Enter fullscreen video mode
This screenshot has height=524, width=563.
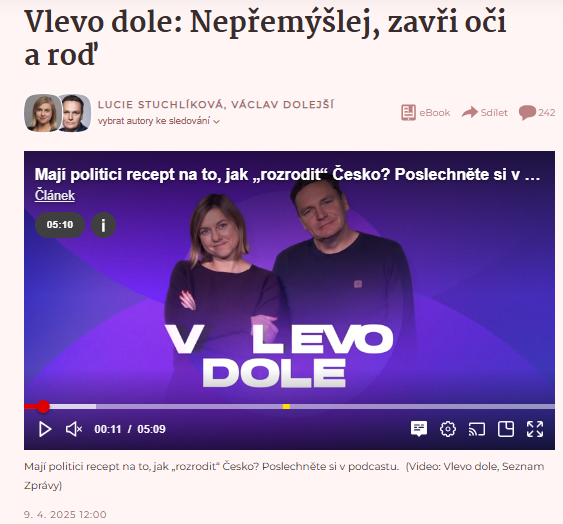point(535,429)
